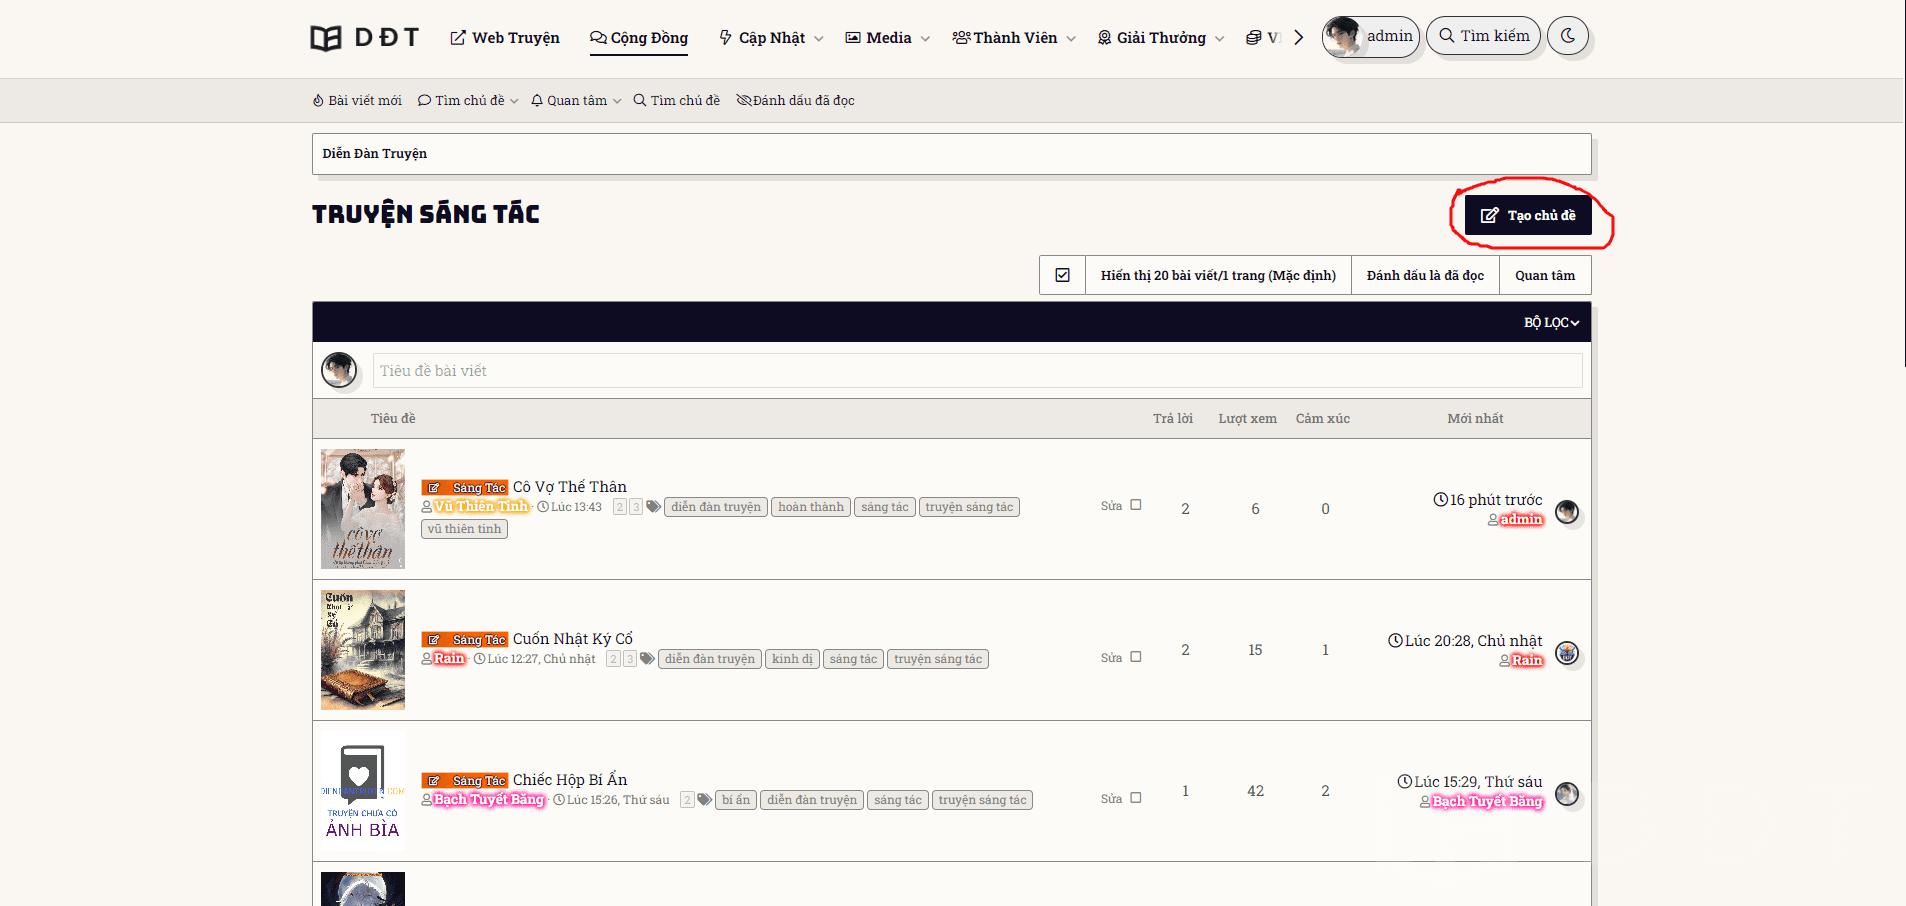This screenshot has height=906, width=1906.
Task: Open the Tìm kiếm search button
Action: pyautogui.click(x=1483, y=36)
